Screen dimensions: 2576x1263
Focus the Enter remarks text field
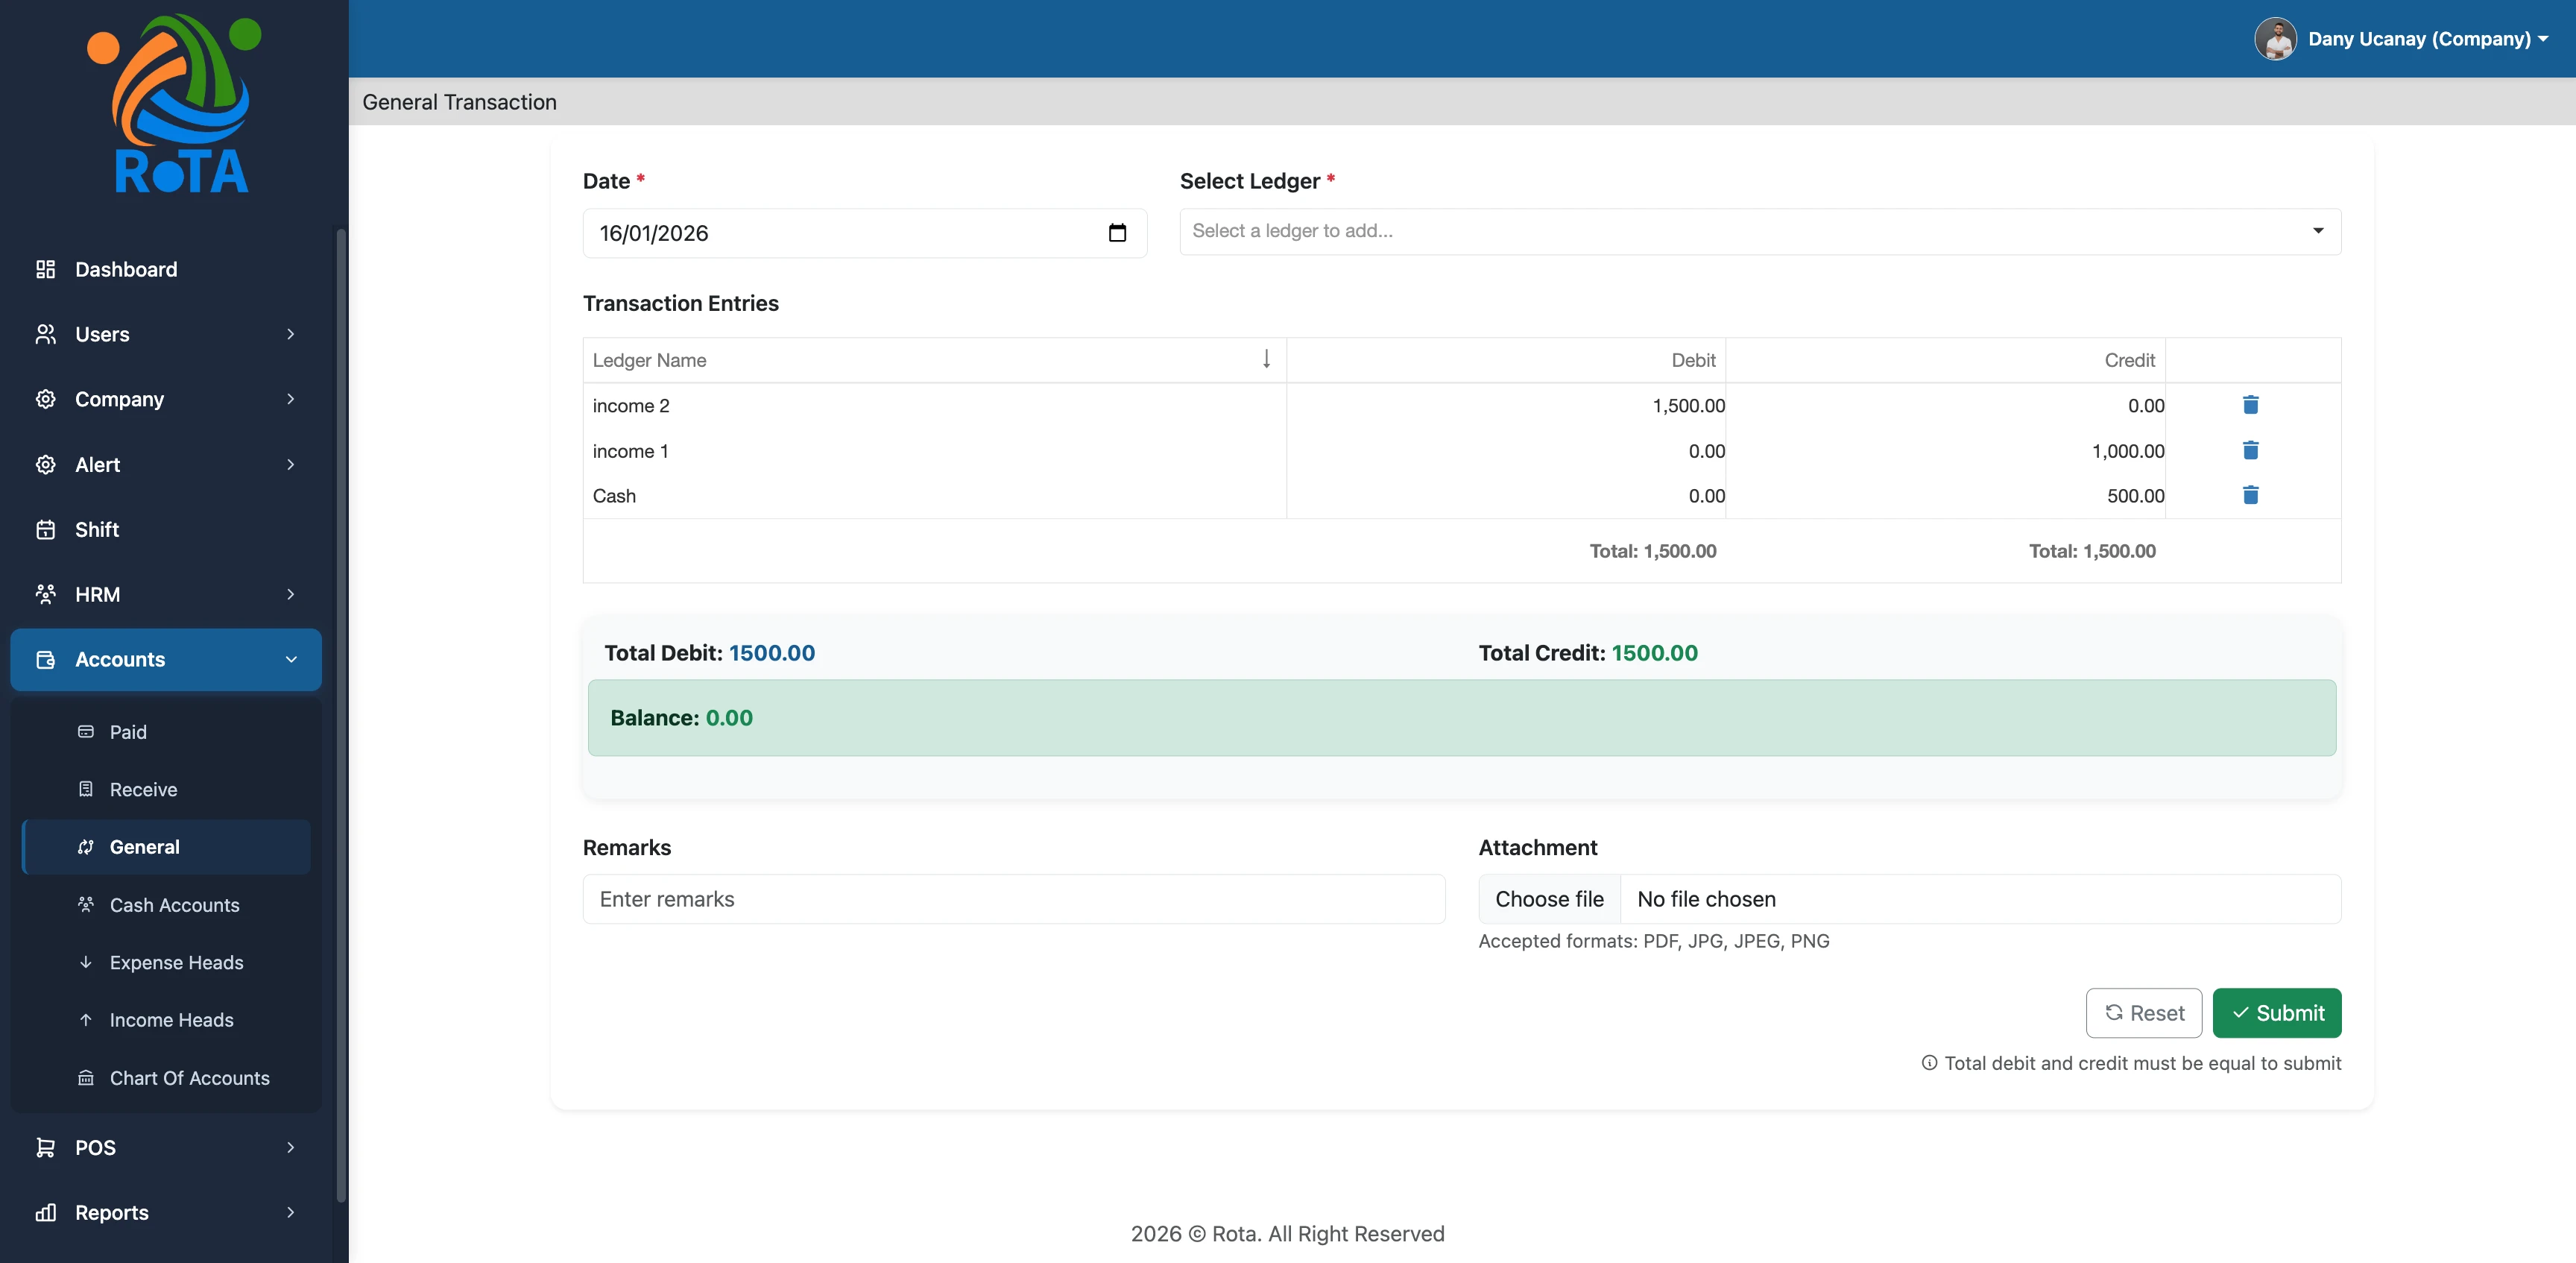click(x=1013, y=899)
